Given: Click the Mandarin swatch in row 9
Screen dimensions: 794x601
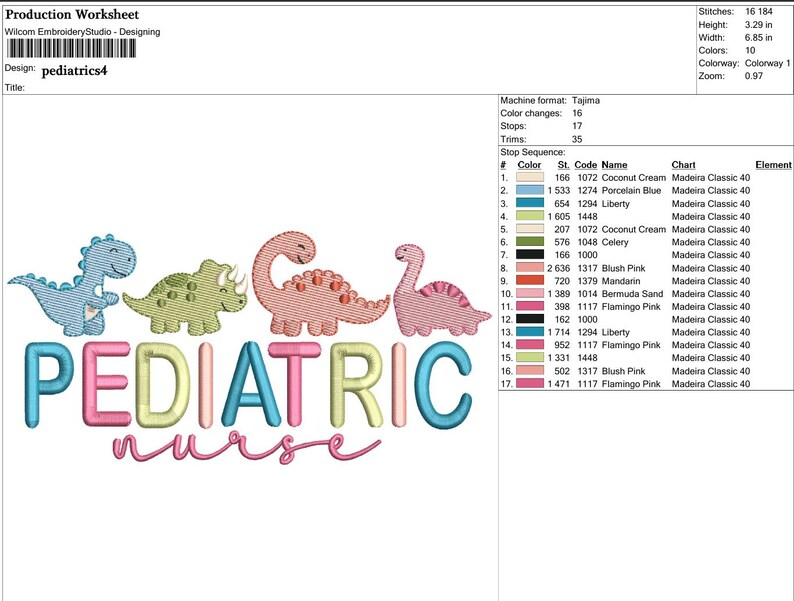Looking at the screenshot, I should pyautogui.click(x=530, y=281).
